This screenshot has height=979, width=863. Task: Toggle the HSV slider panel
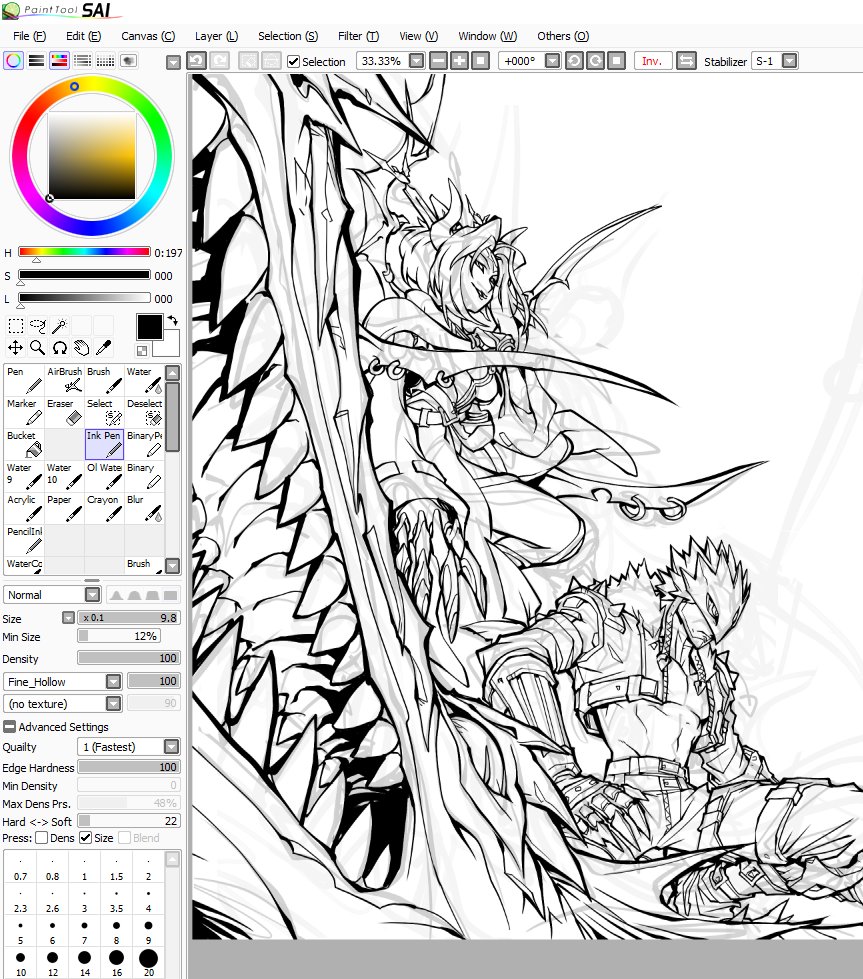(59, 61)
